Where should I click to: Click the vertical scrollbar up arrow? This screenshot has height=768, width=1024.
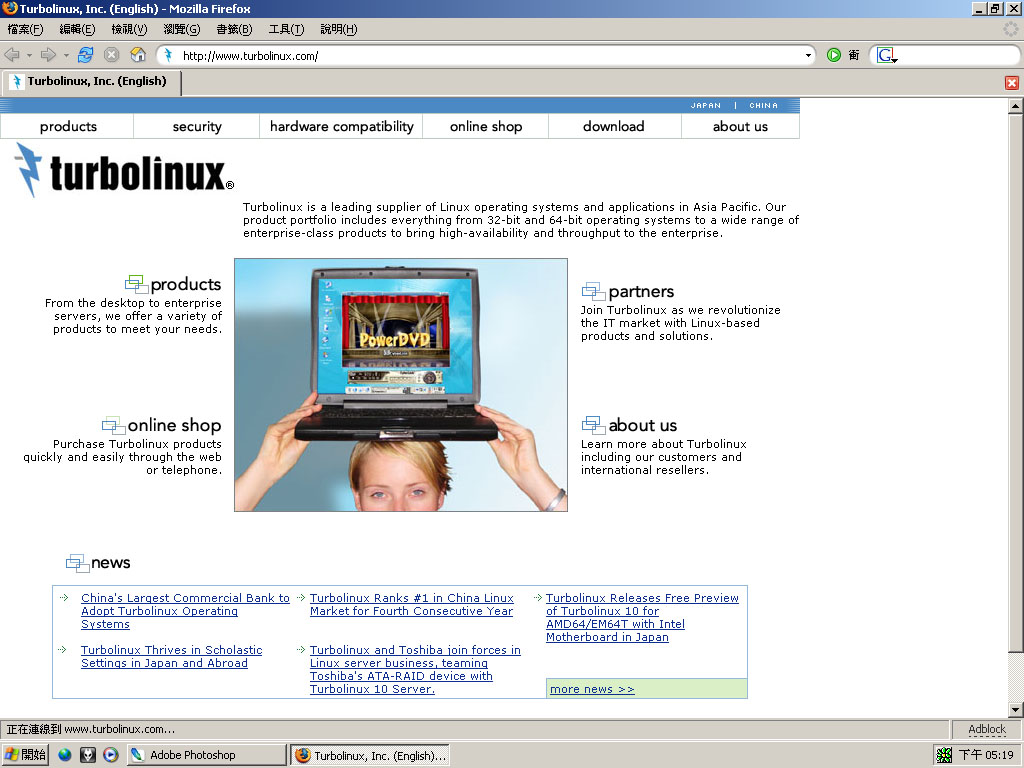pyautogui.click(x=1016, y=106)
